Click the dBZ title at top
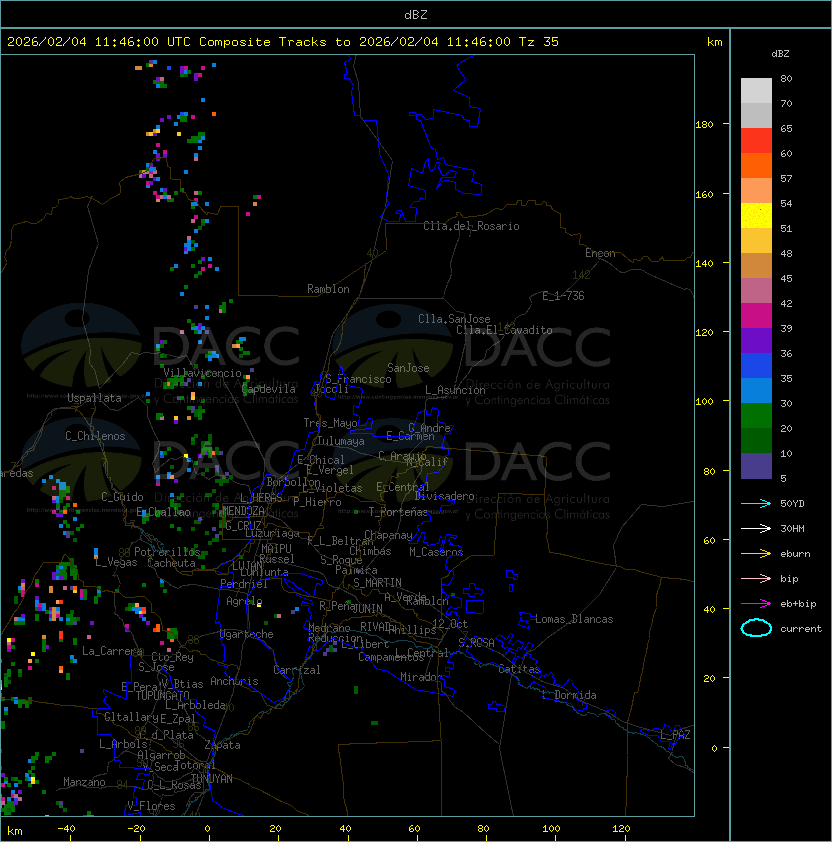 click(416, 14)
